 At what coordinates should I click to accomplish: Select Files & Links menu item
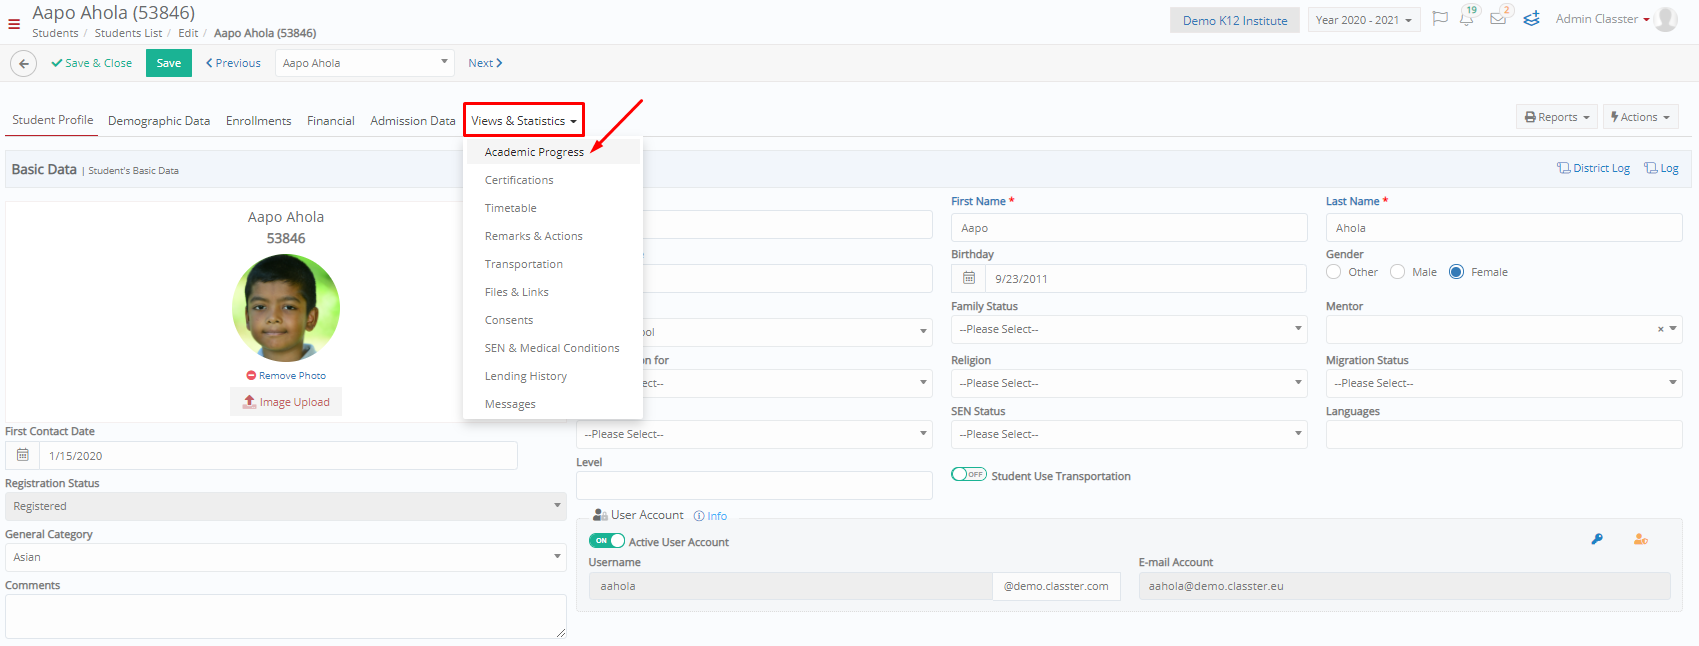[553, 292]
